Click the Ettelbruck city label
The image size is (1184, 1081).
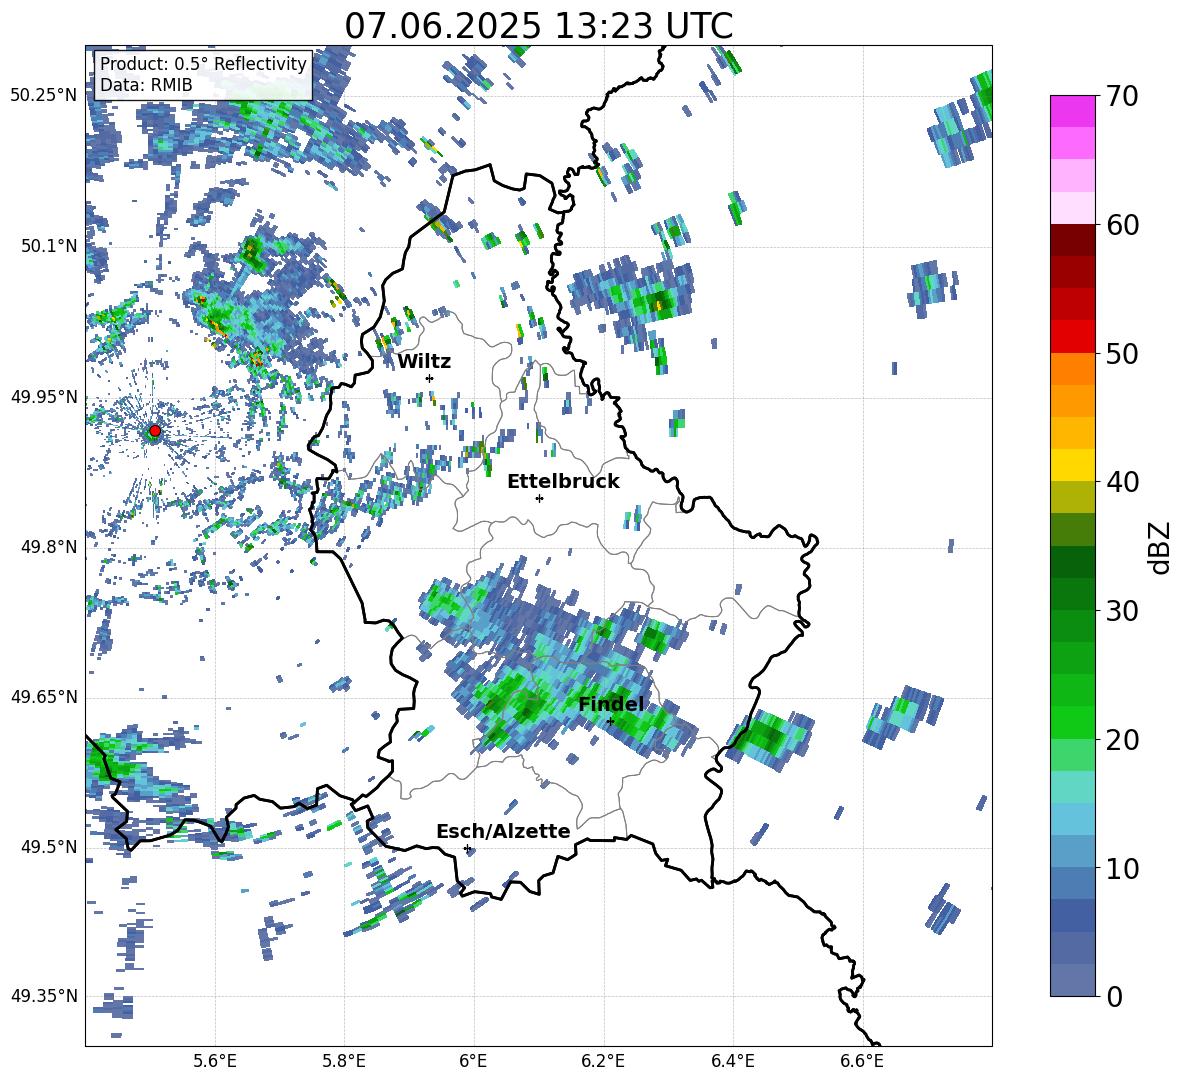[563, 482]
